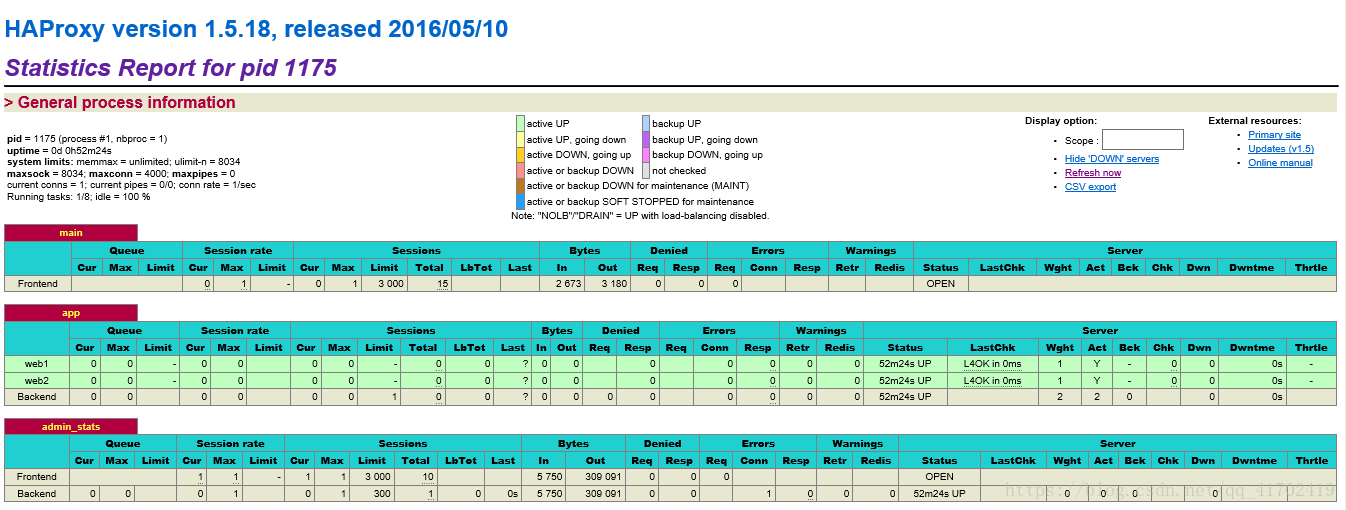Click the main table Status column header
This screenshot has width=1346, height=510.
click(940, 267)
